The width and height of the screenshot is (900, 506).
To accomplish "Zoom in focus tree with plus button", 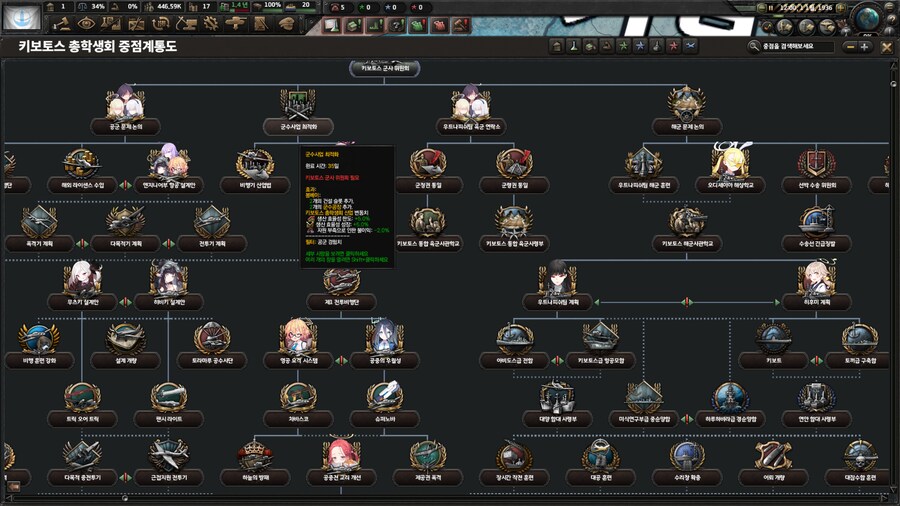I will [865, 46].
